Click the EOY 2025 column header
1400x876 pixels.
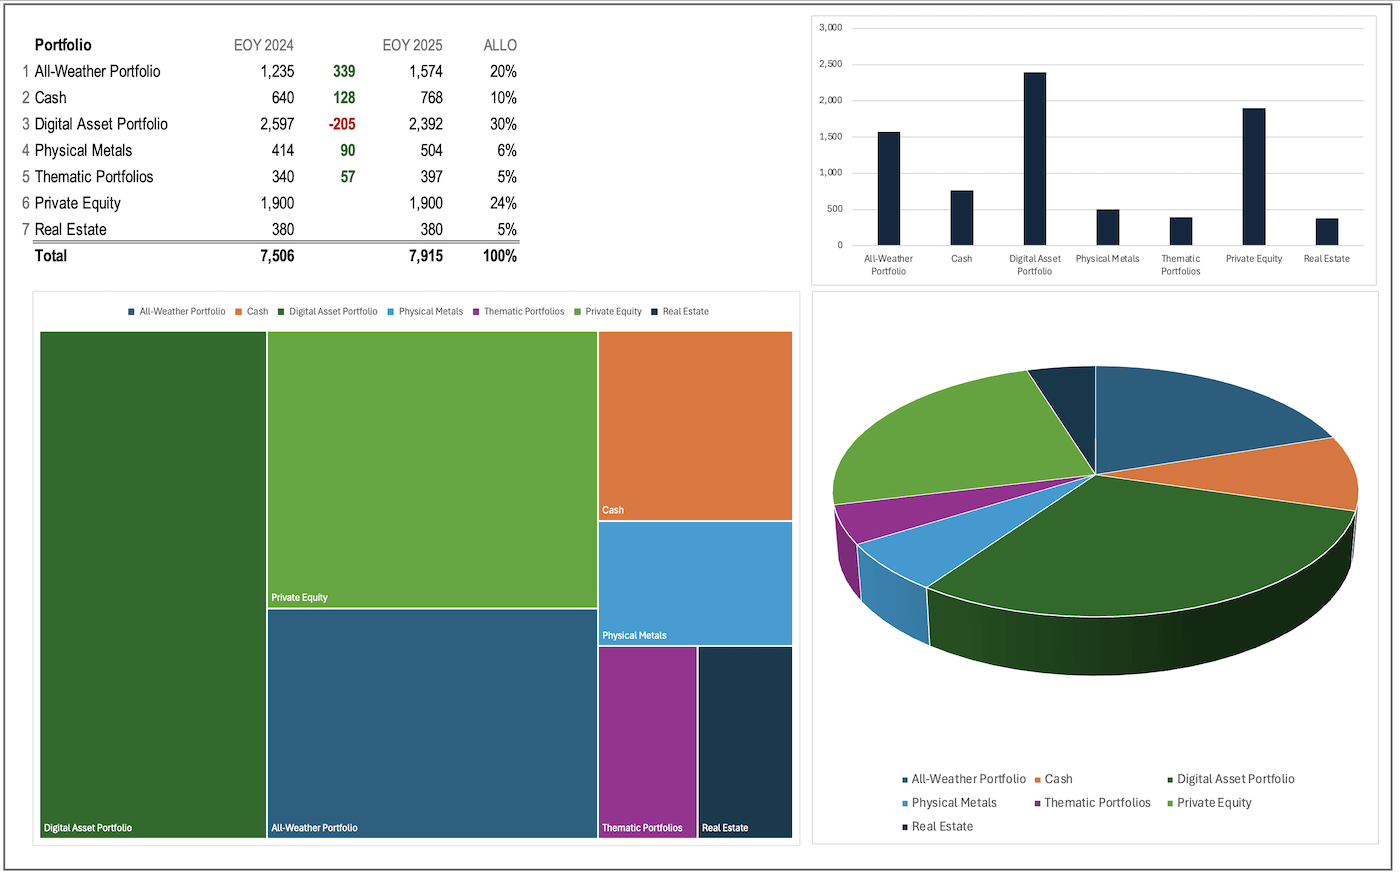pos(412,45)
